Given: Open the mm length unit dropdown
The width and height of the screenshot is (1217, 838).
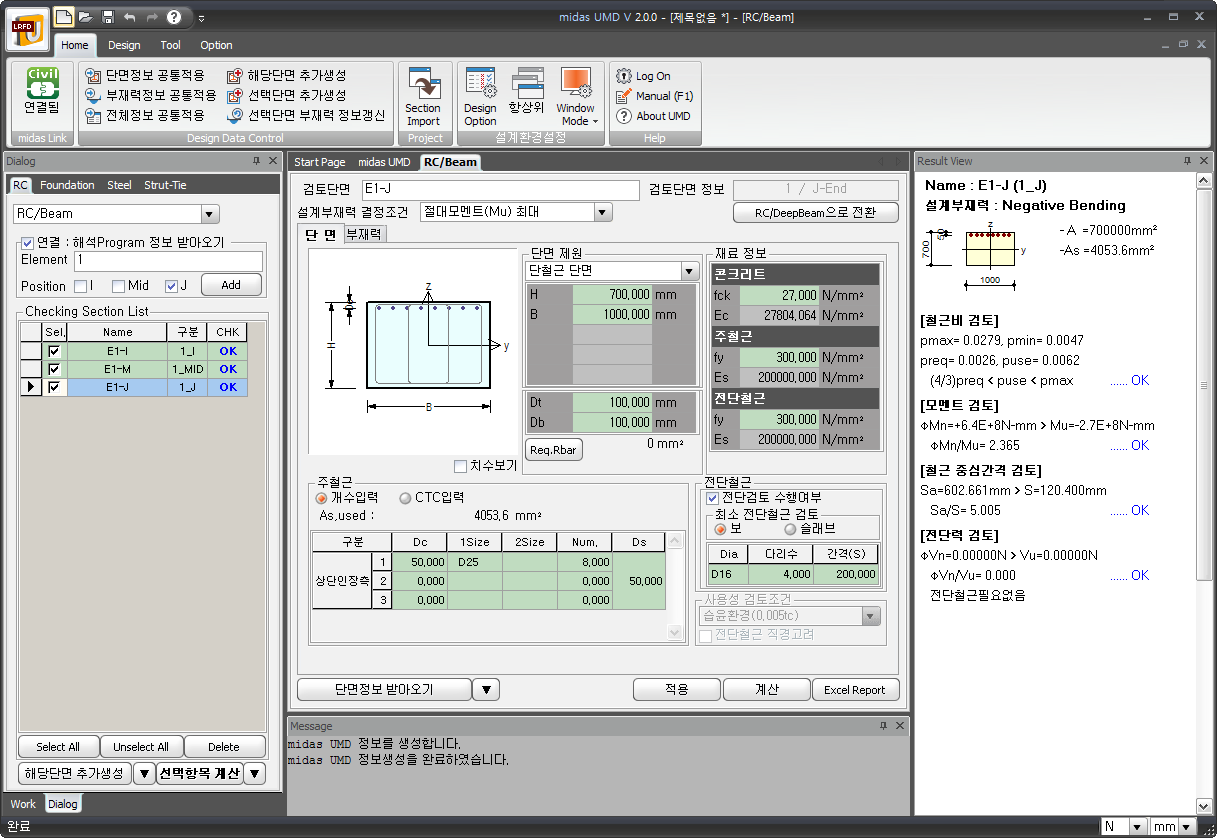Looking at the screenshot, I should coord(1186,827).
